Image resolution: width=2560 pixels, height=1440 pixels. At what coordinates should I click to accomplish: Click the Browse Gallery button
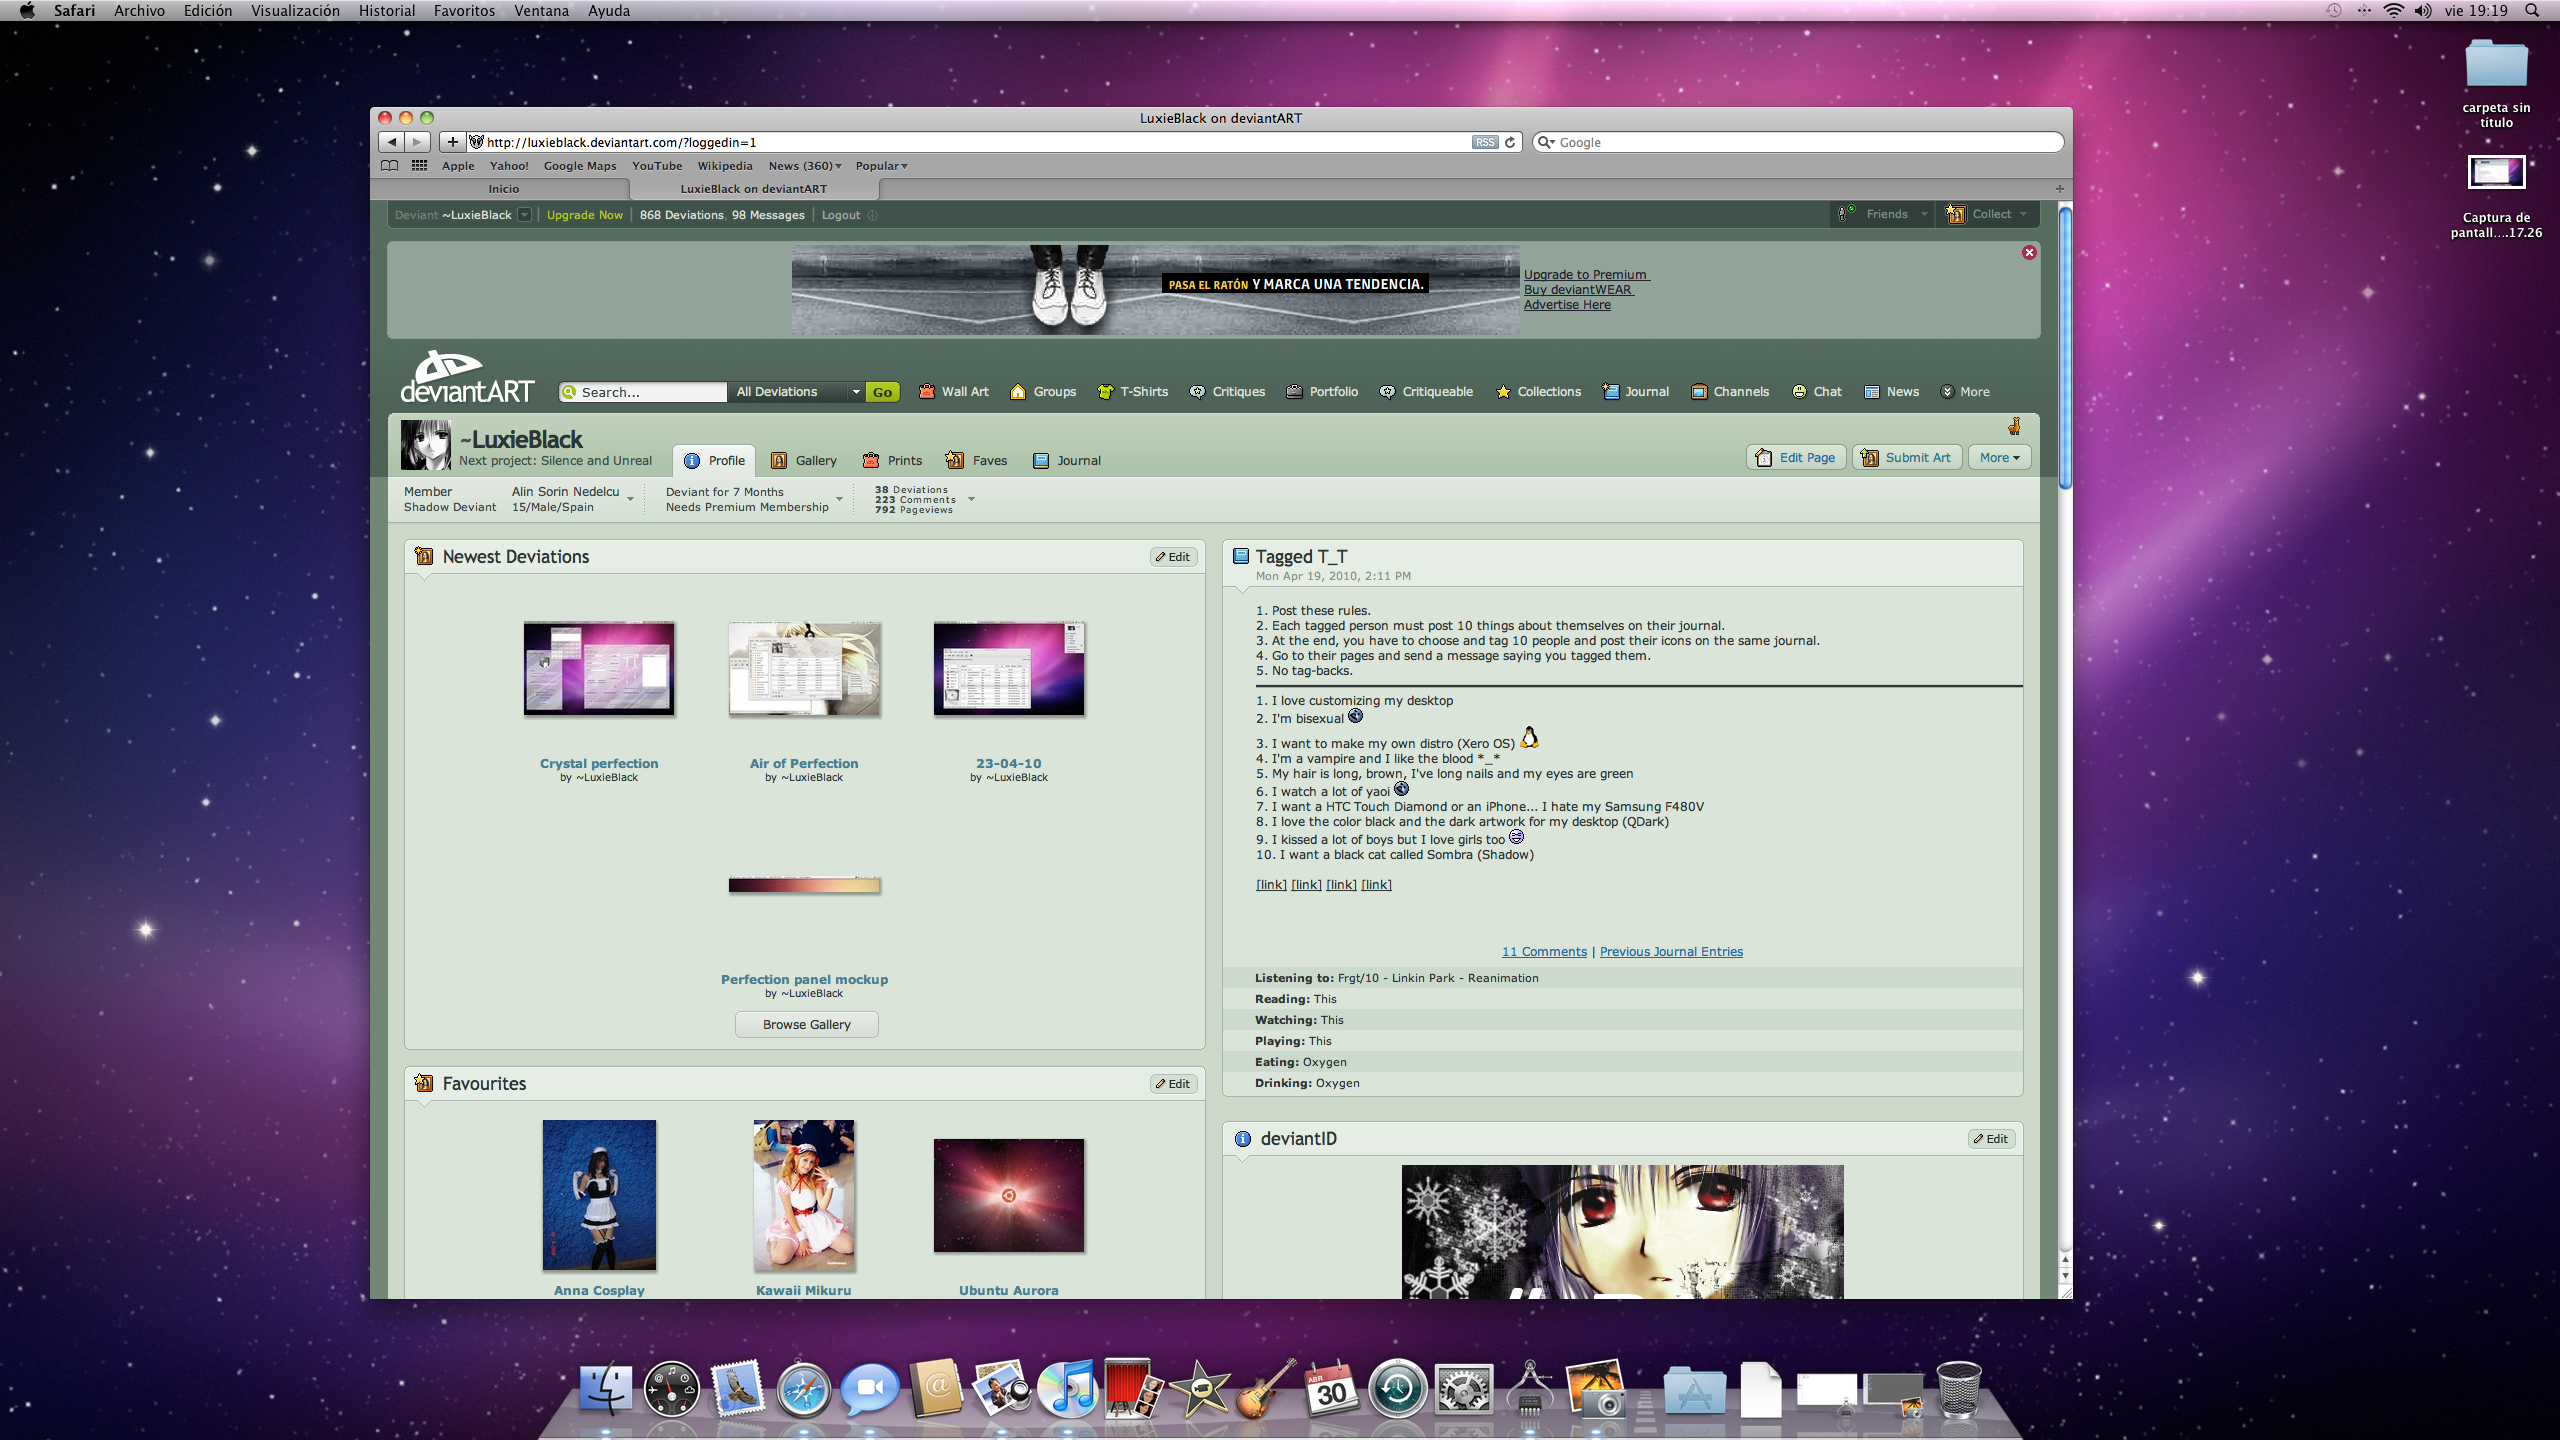[806, 1024]
